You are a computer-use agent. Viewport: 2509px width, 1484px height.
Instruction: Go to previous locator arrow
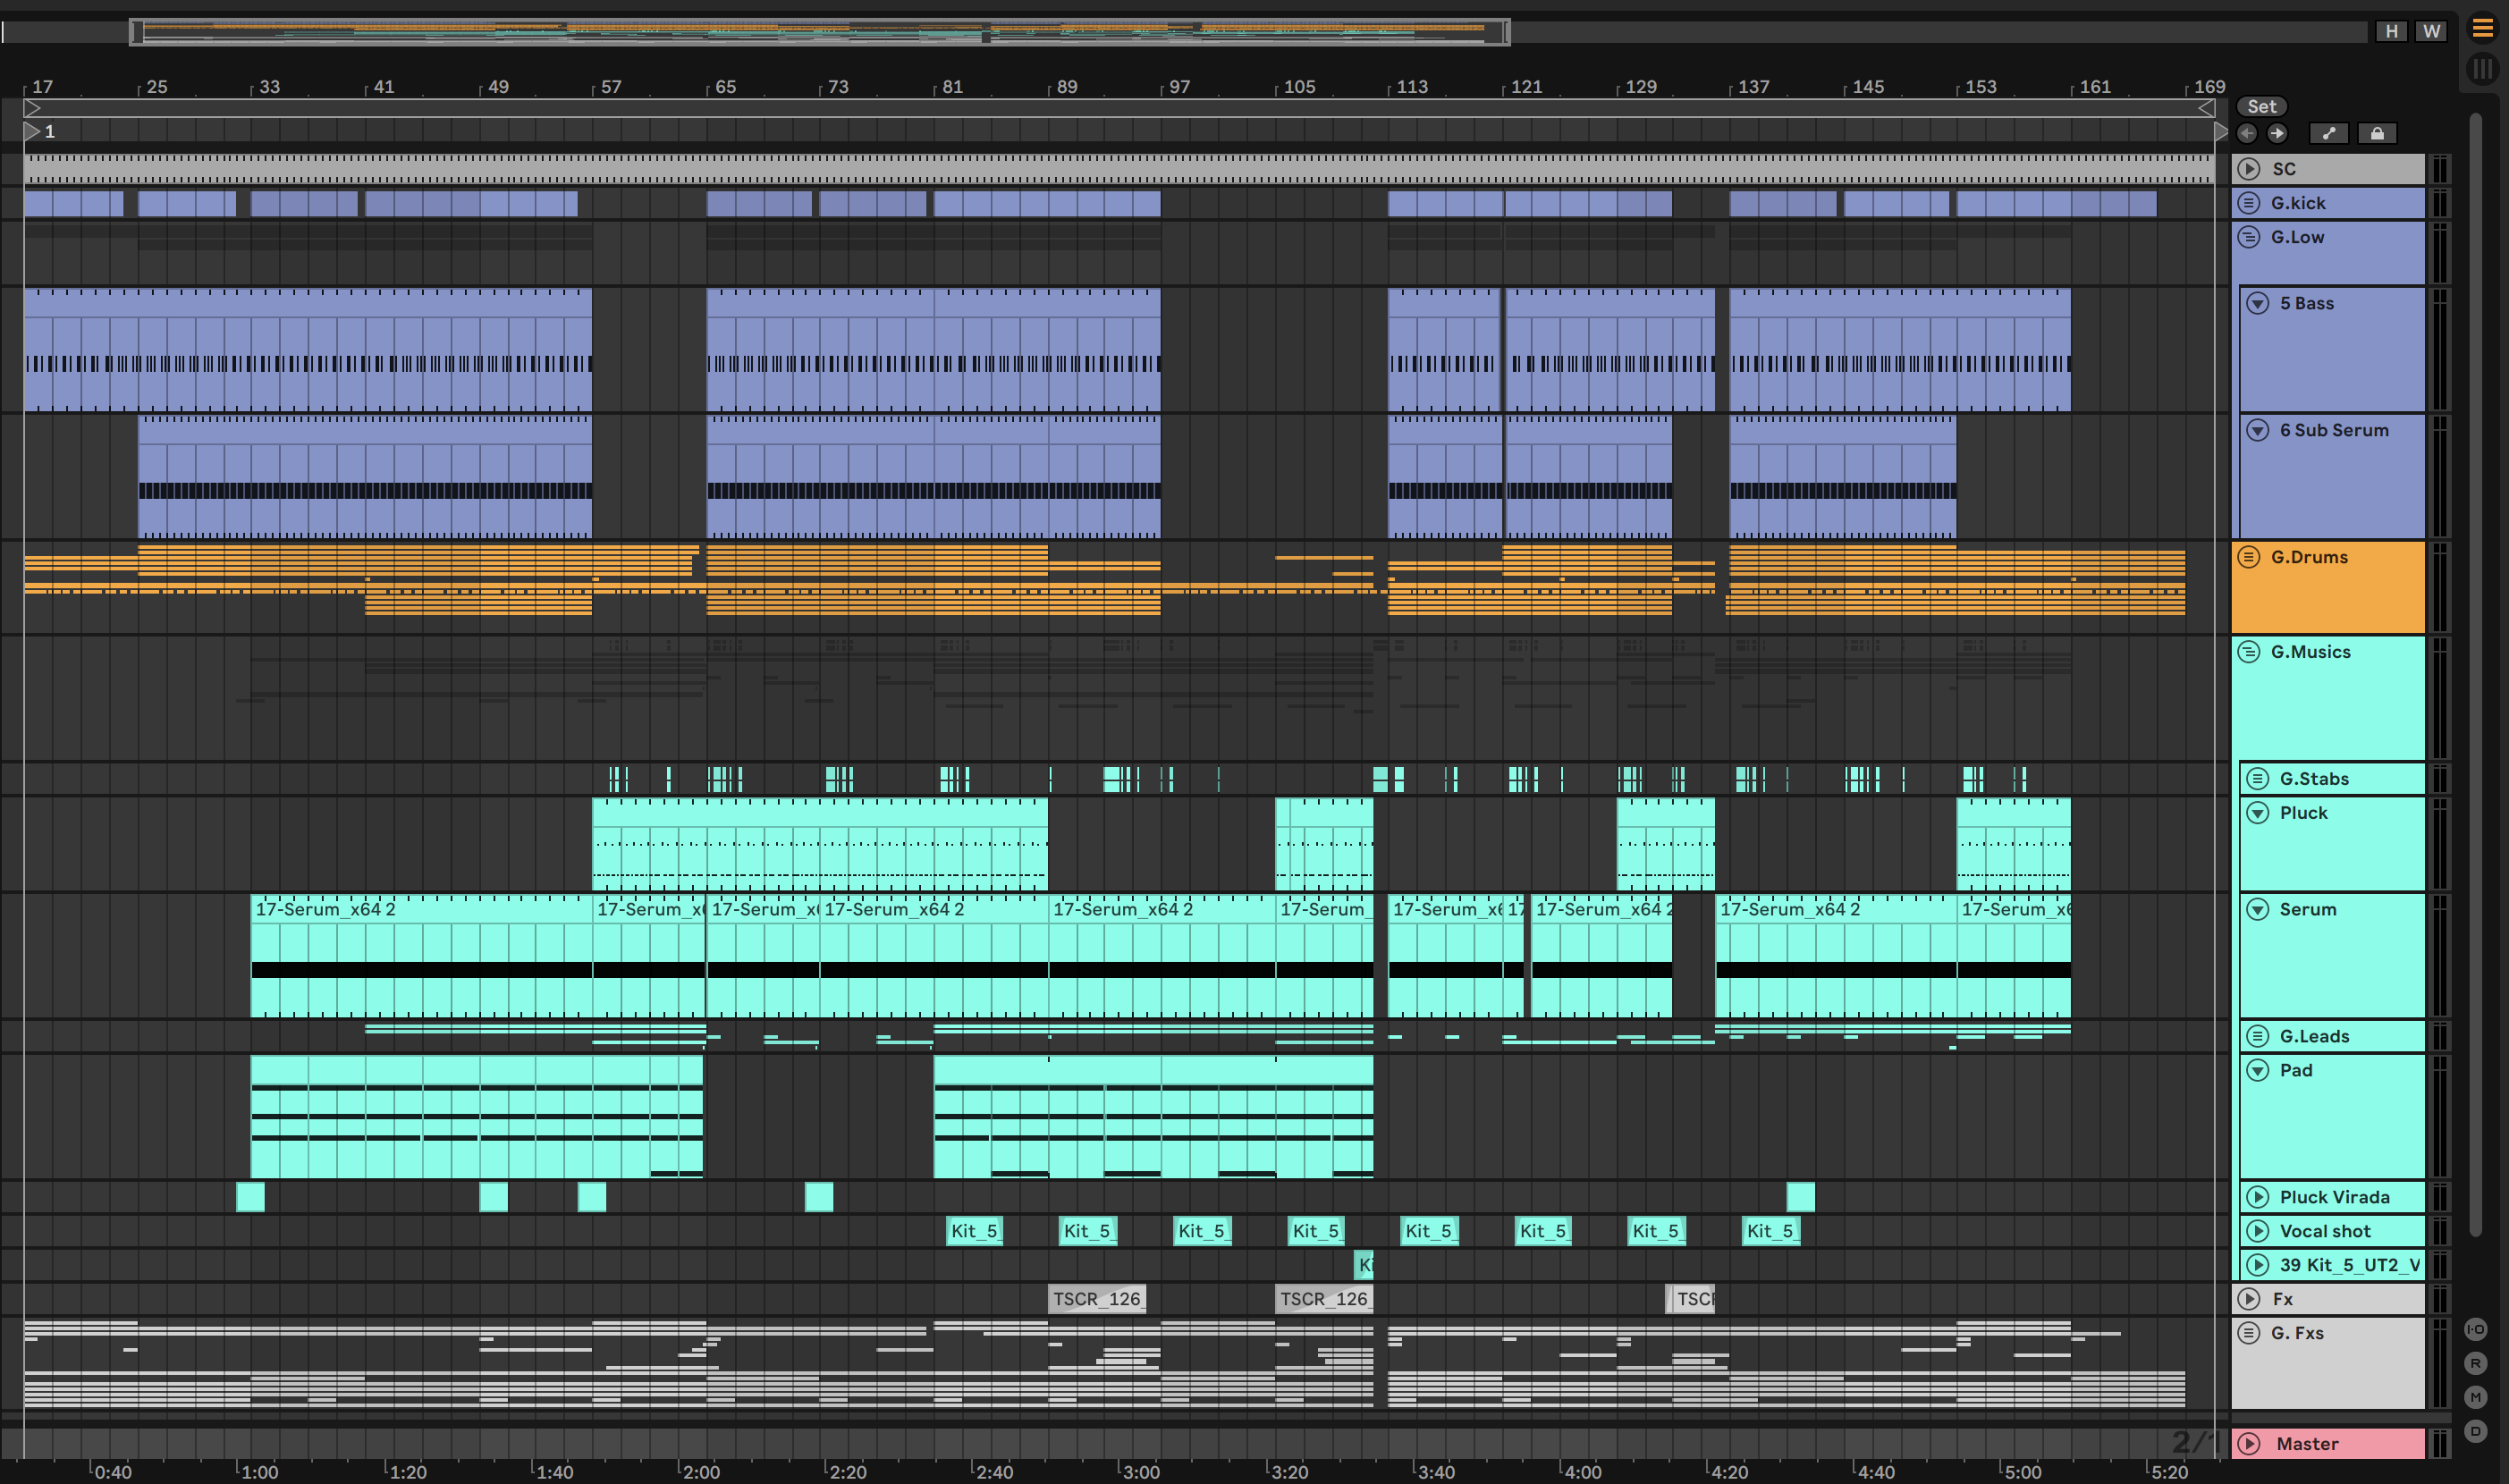click(2247, 133)
